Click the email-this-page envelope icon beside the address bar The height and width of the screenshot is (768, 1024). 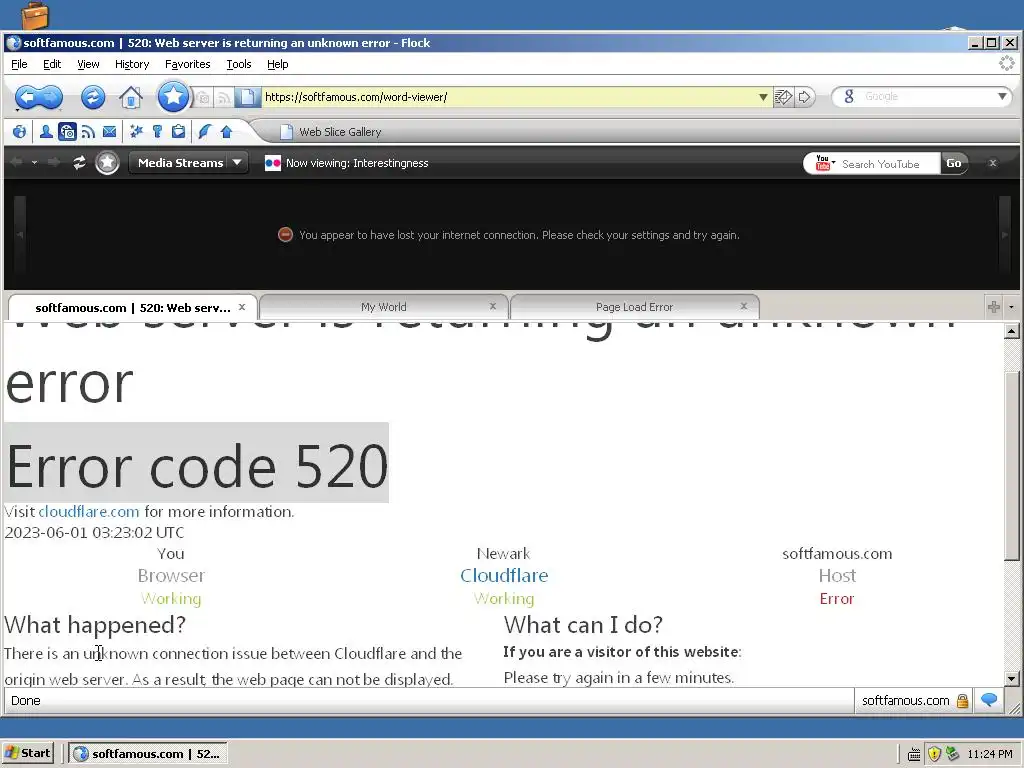pyautogui.click(x=783, y=97)
